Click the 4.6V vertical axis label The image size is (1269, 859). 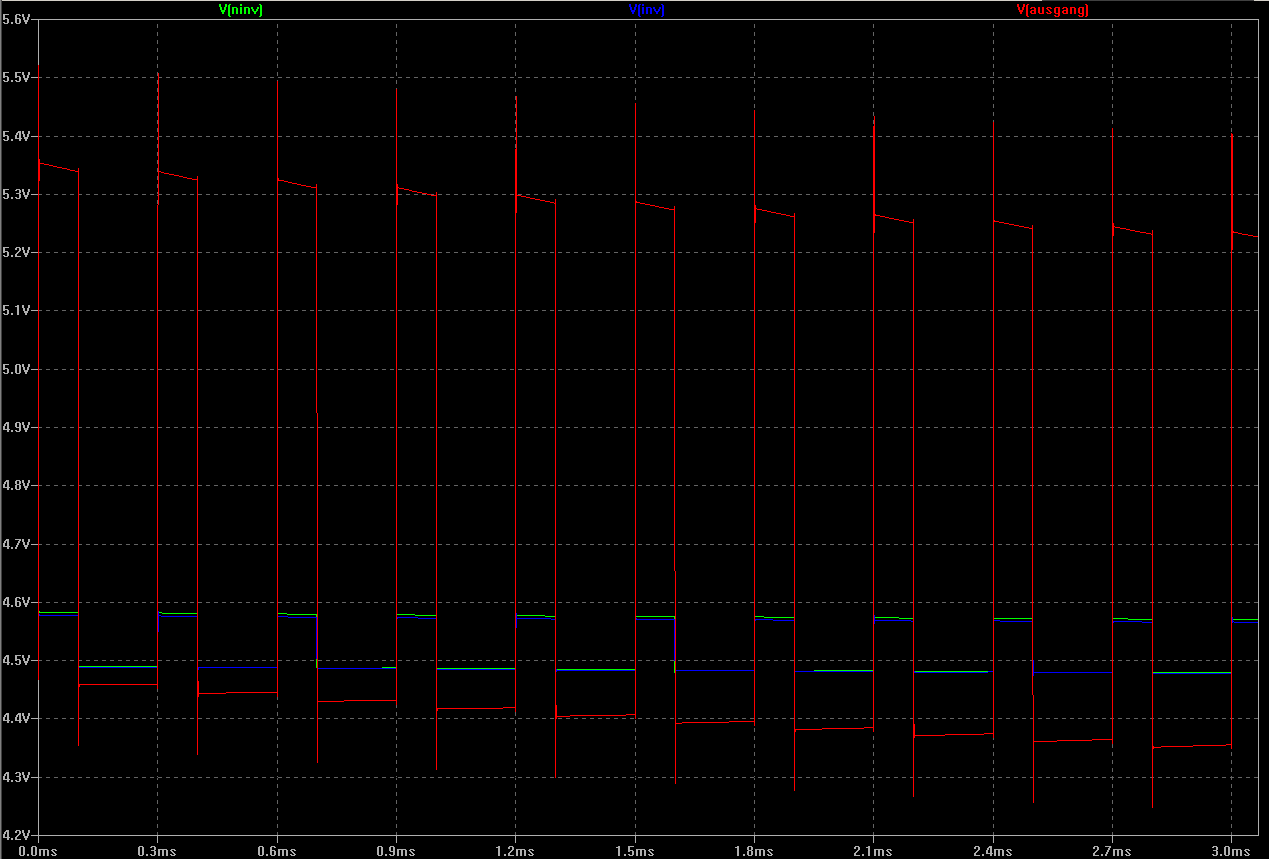tap(16, 602)
